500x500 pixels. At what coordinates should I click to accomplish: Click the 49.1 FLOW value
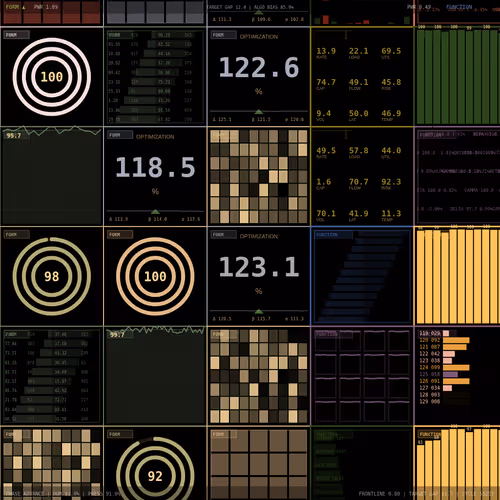(x=358, y=82)
